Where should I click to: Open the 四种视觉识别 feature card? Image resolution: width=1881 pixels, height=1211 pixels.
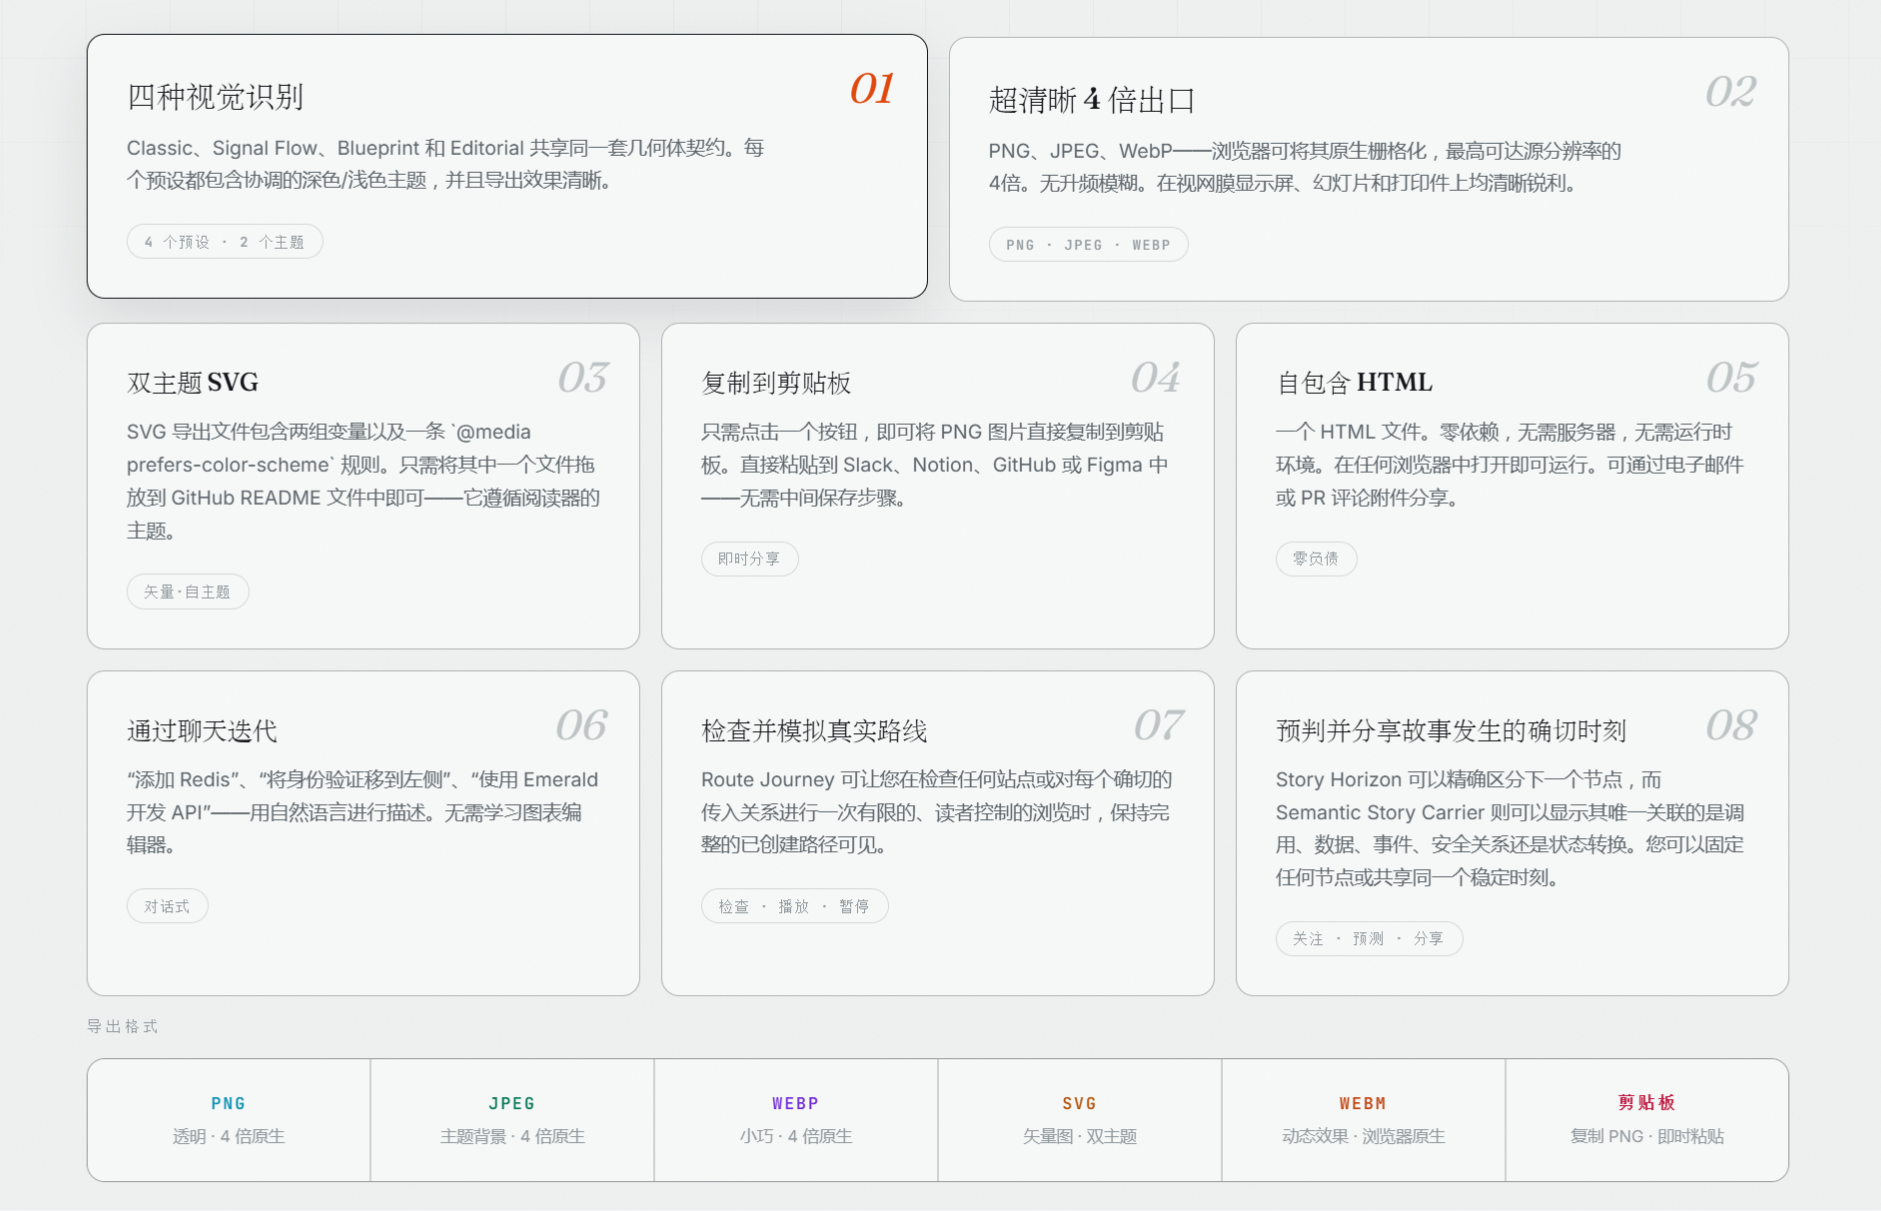[x=507, y=166]
